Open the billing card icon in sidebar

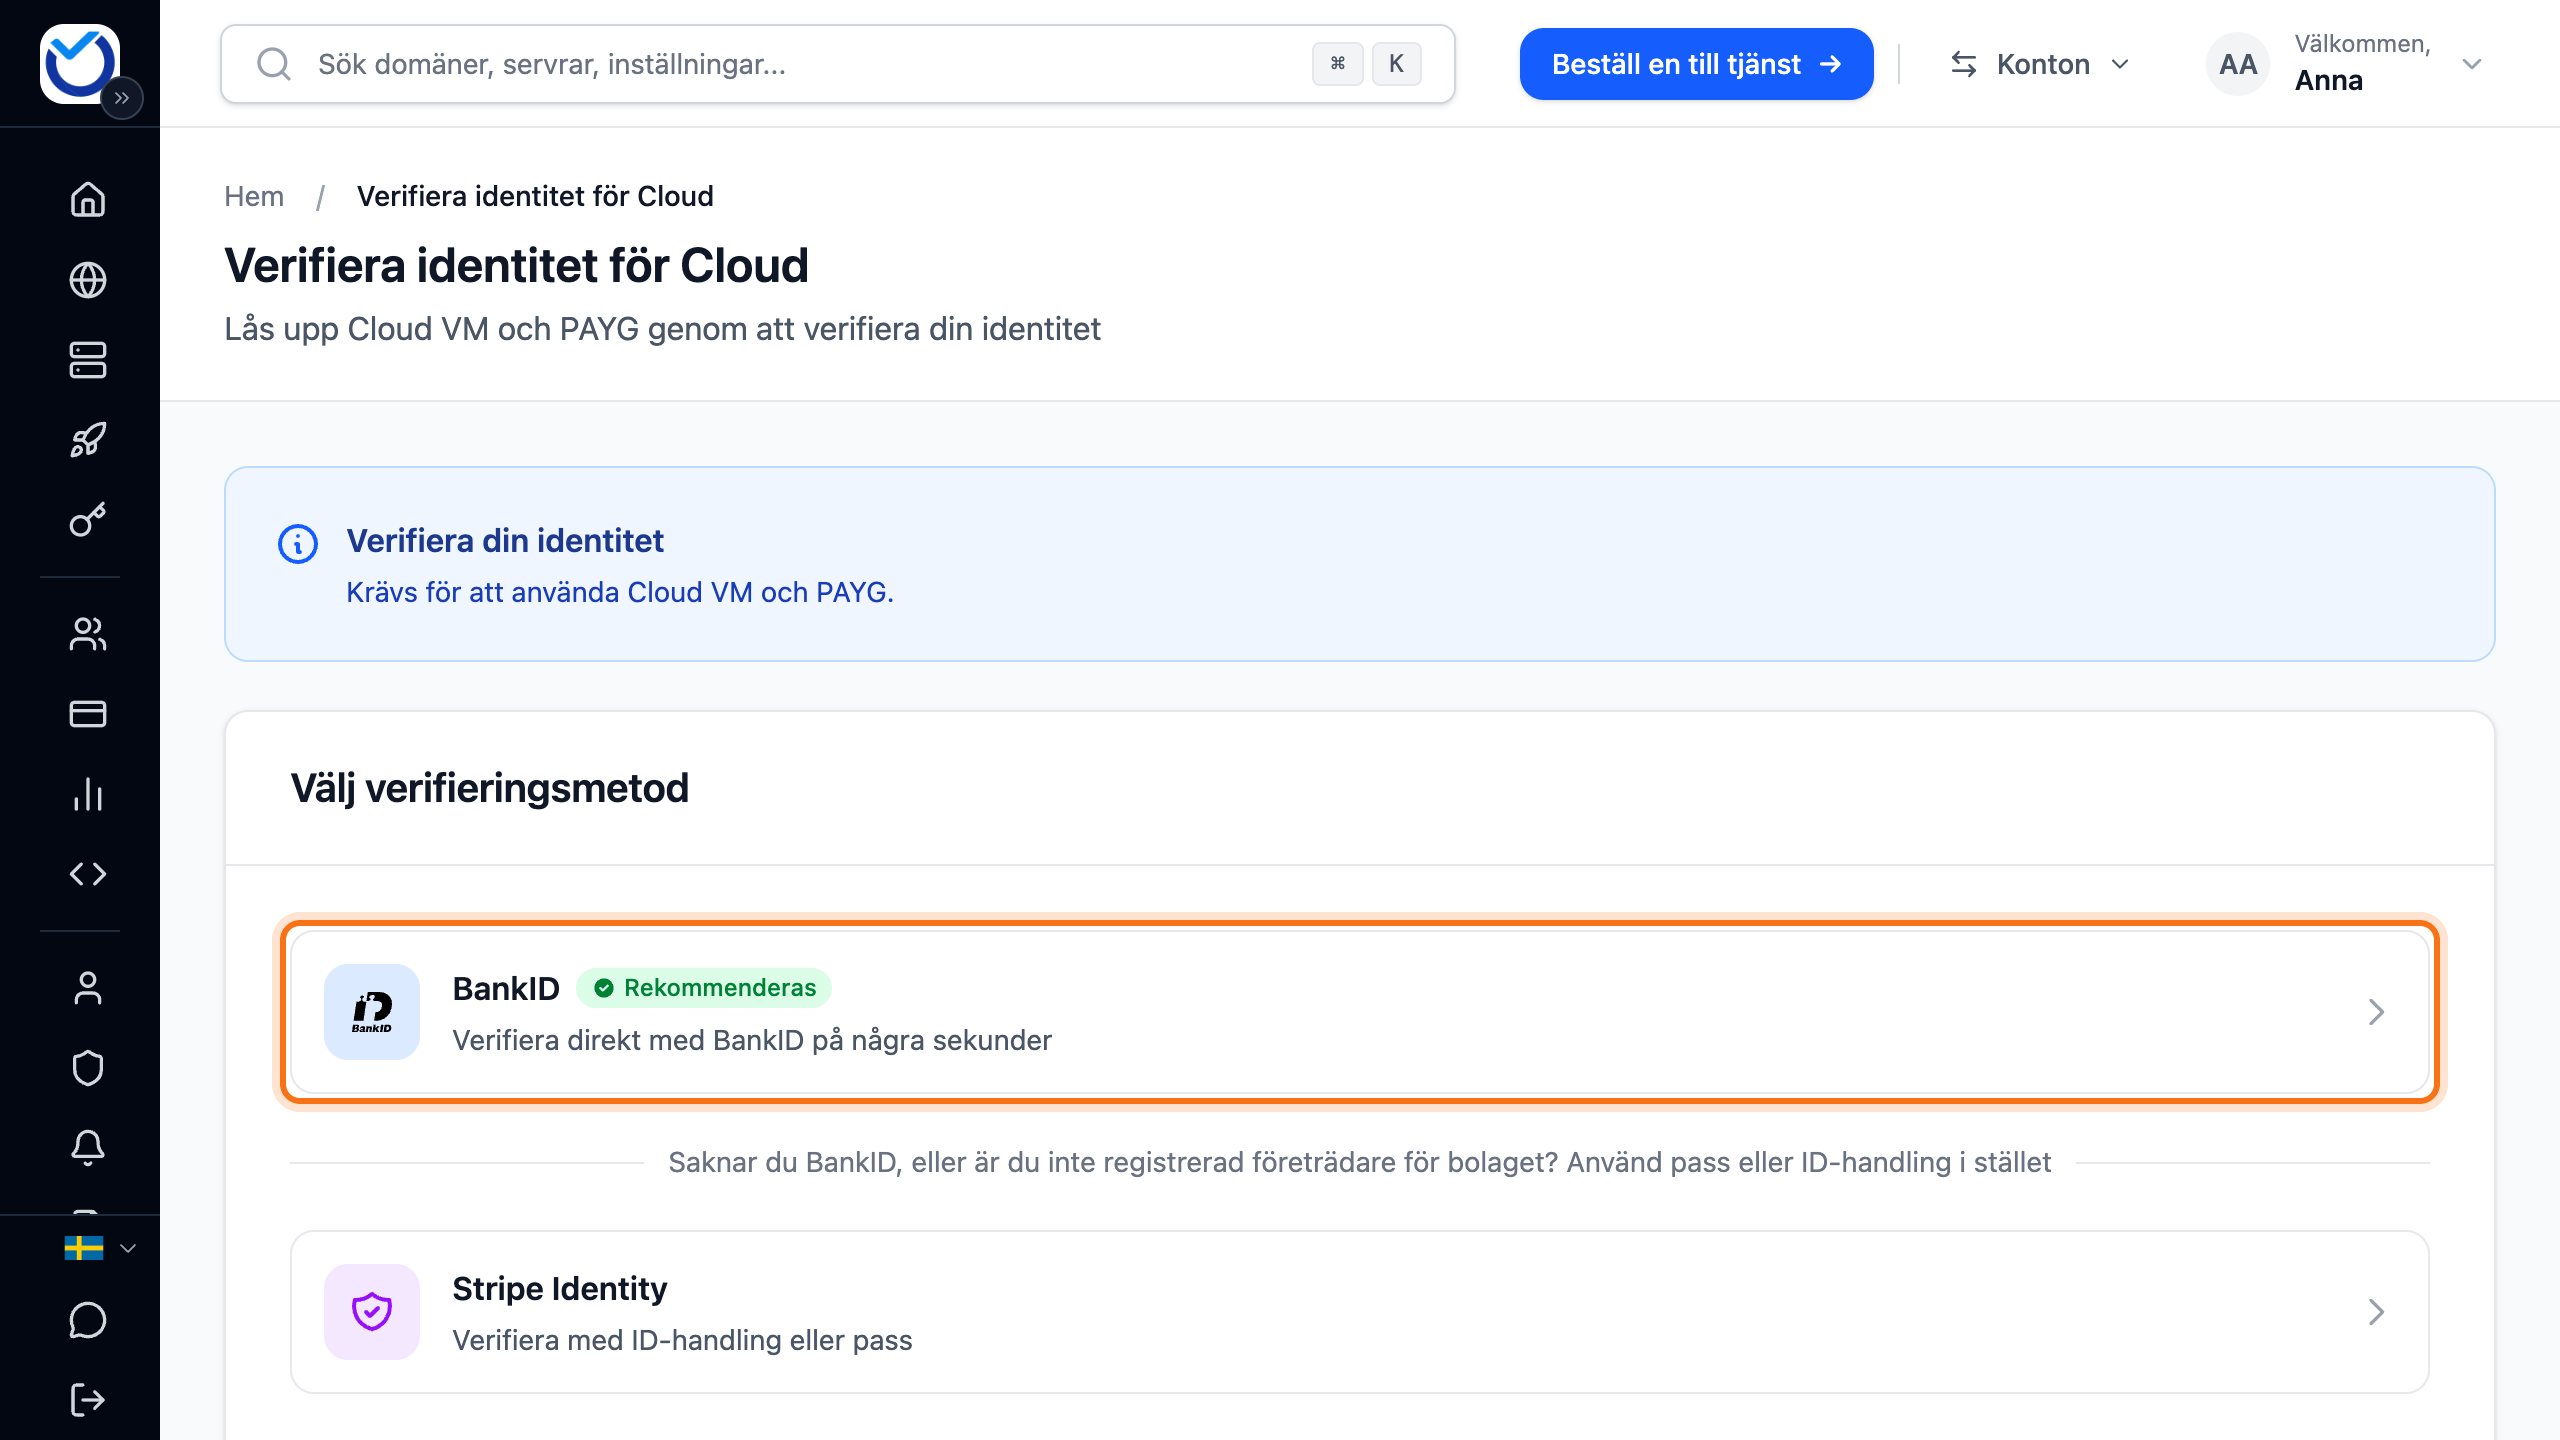coord(88,714)
